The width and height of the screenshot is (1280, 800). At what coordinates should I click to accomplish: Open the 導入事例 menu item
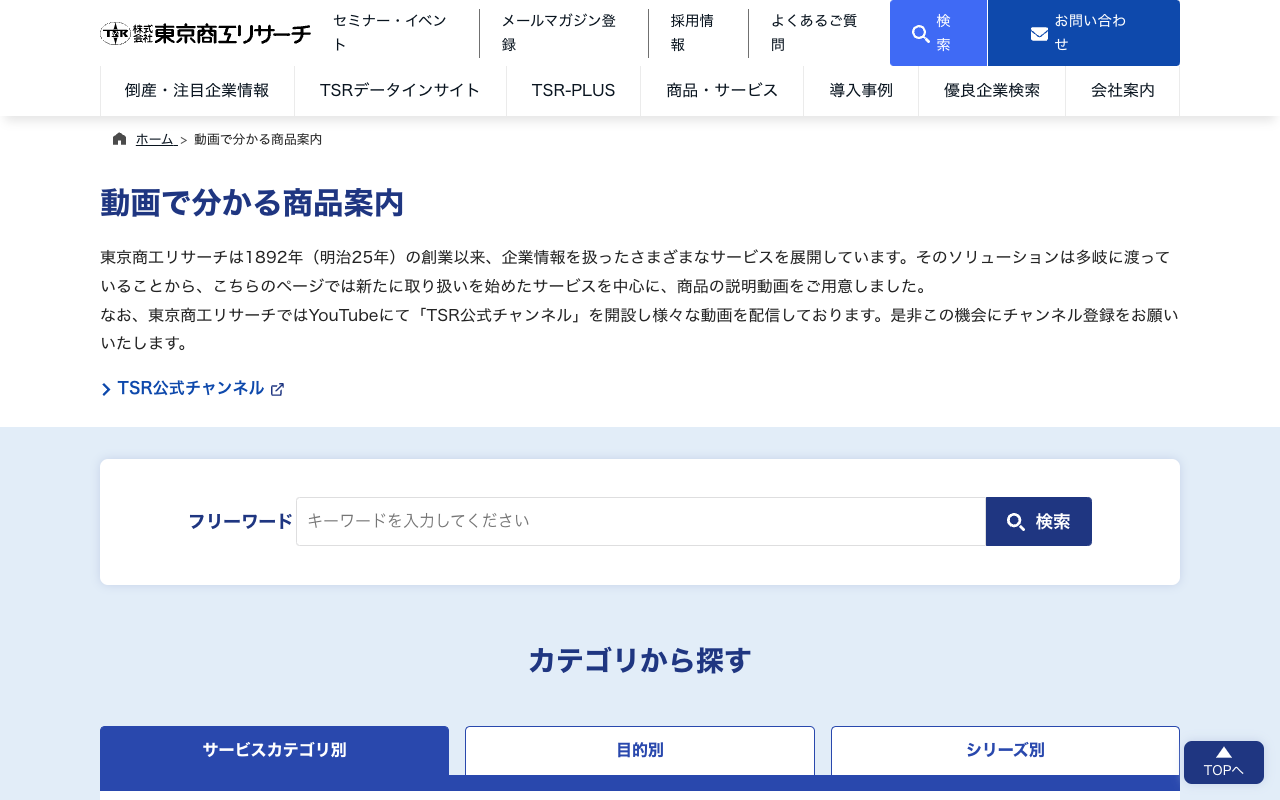click(x=861, y=91)
